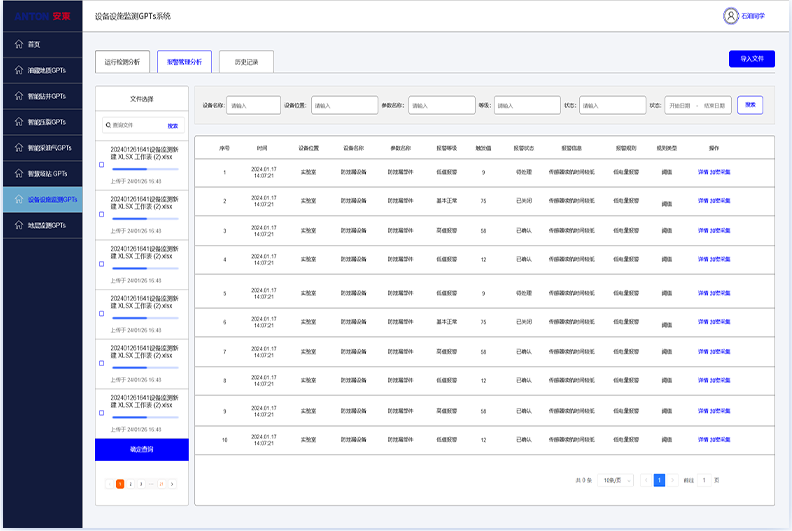Tick checkbox of first file in list

pos(102,165)
